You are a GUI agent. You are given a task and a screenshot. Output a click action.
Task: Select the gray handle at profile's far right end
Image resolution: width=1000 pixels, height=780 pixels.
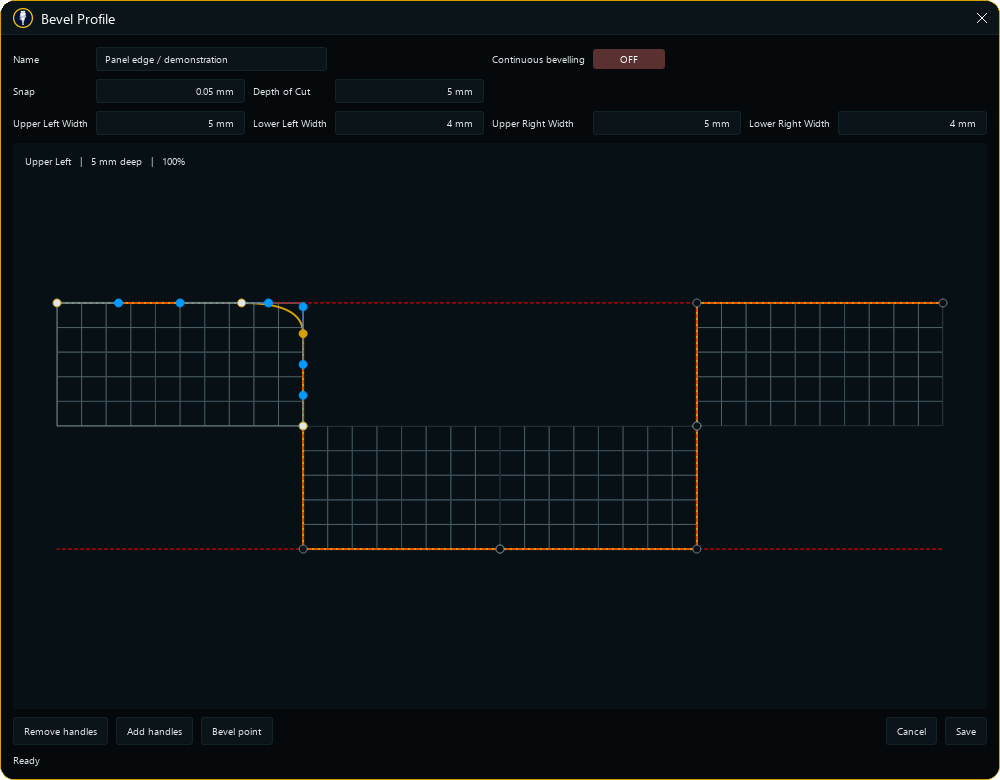click(x=943, y=303)
